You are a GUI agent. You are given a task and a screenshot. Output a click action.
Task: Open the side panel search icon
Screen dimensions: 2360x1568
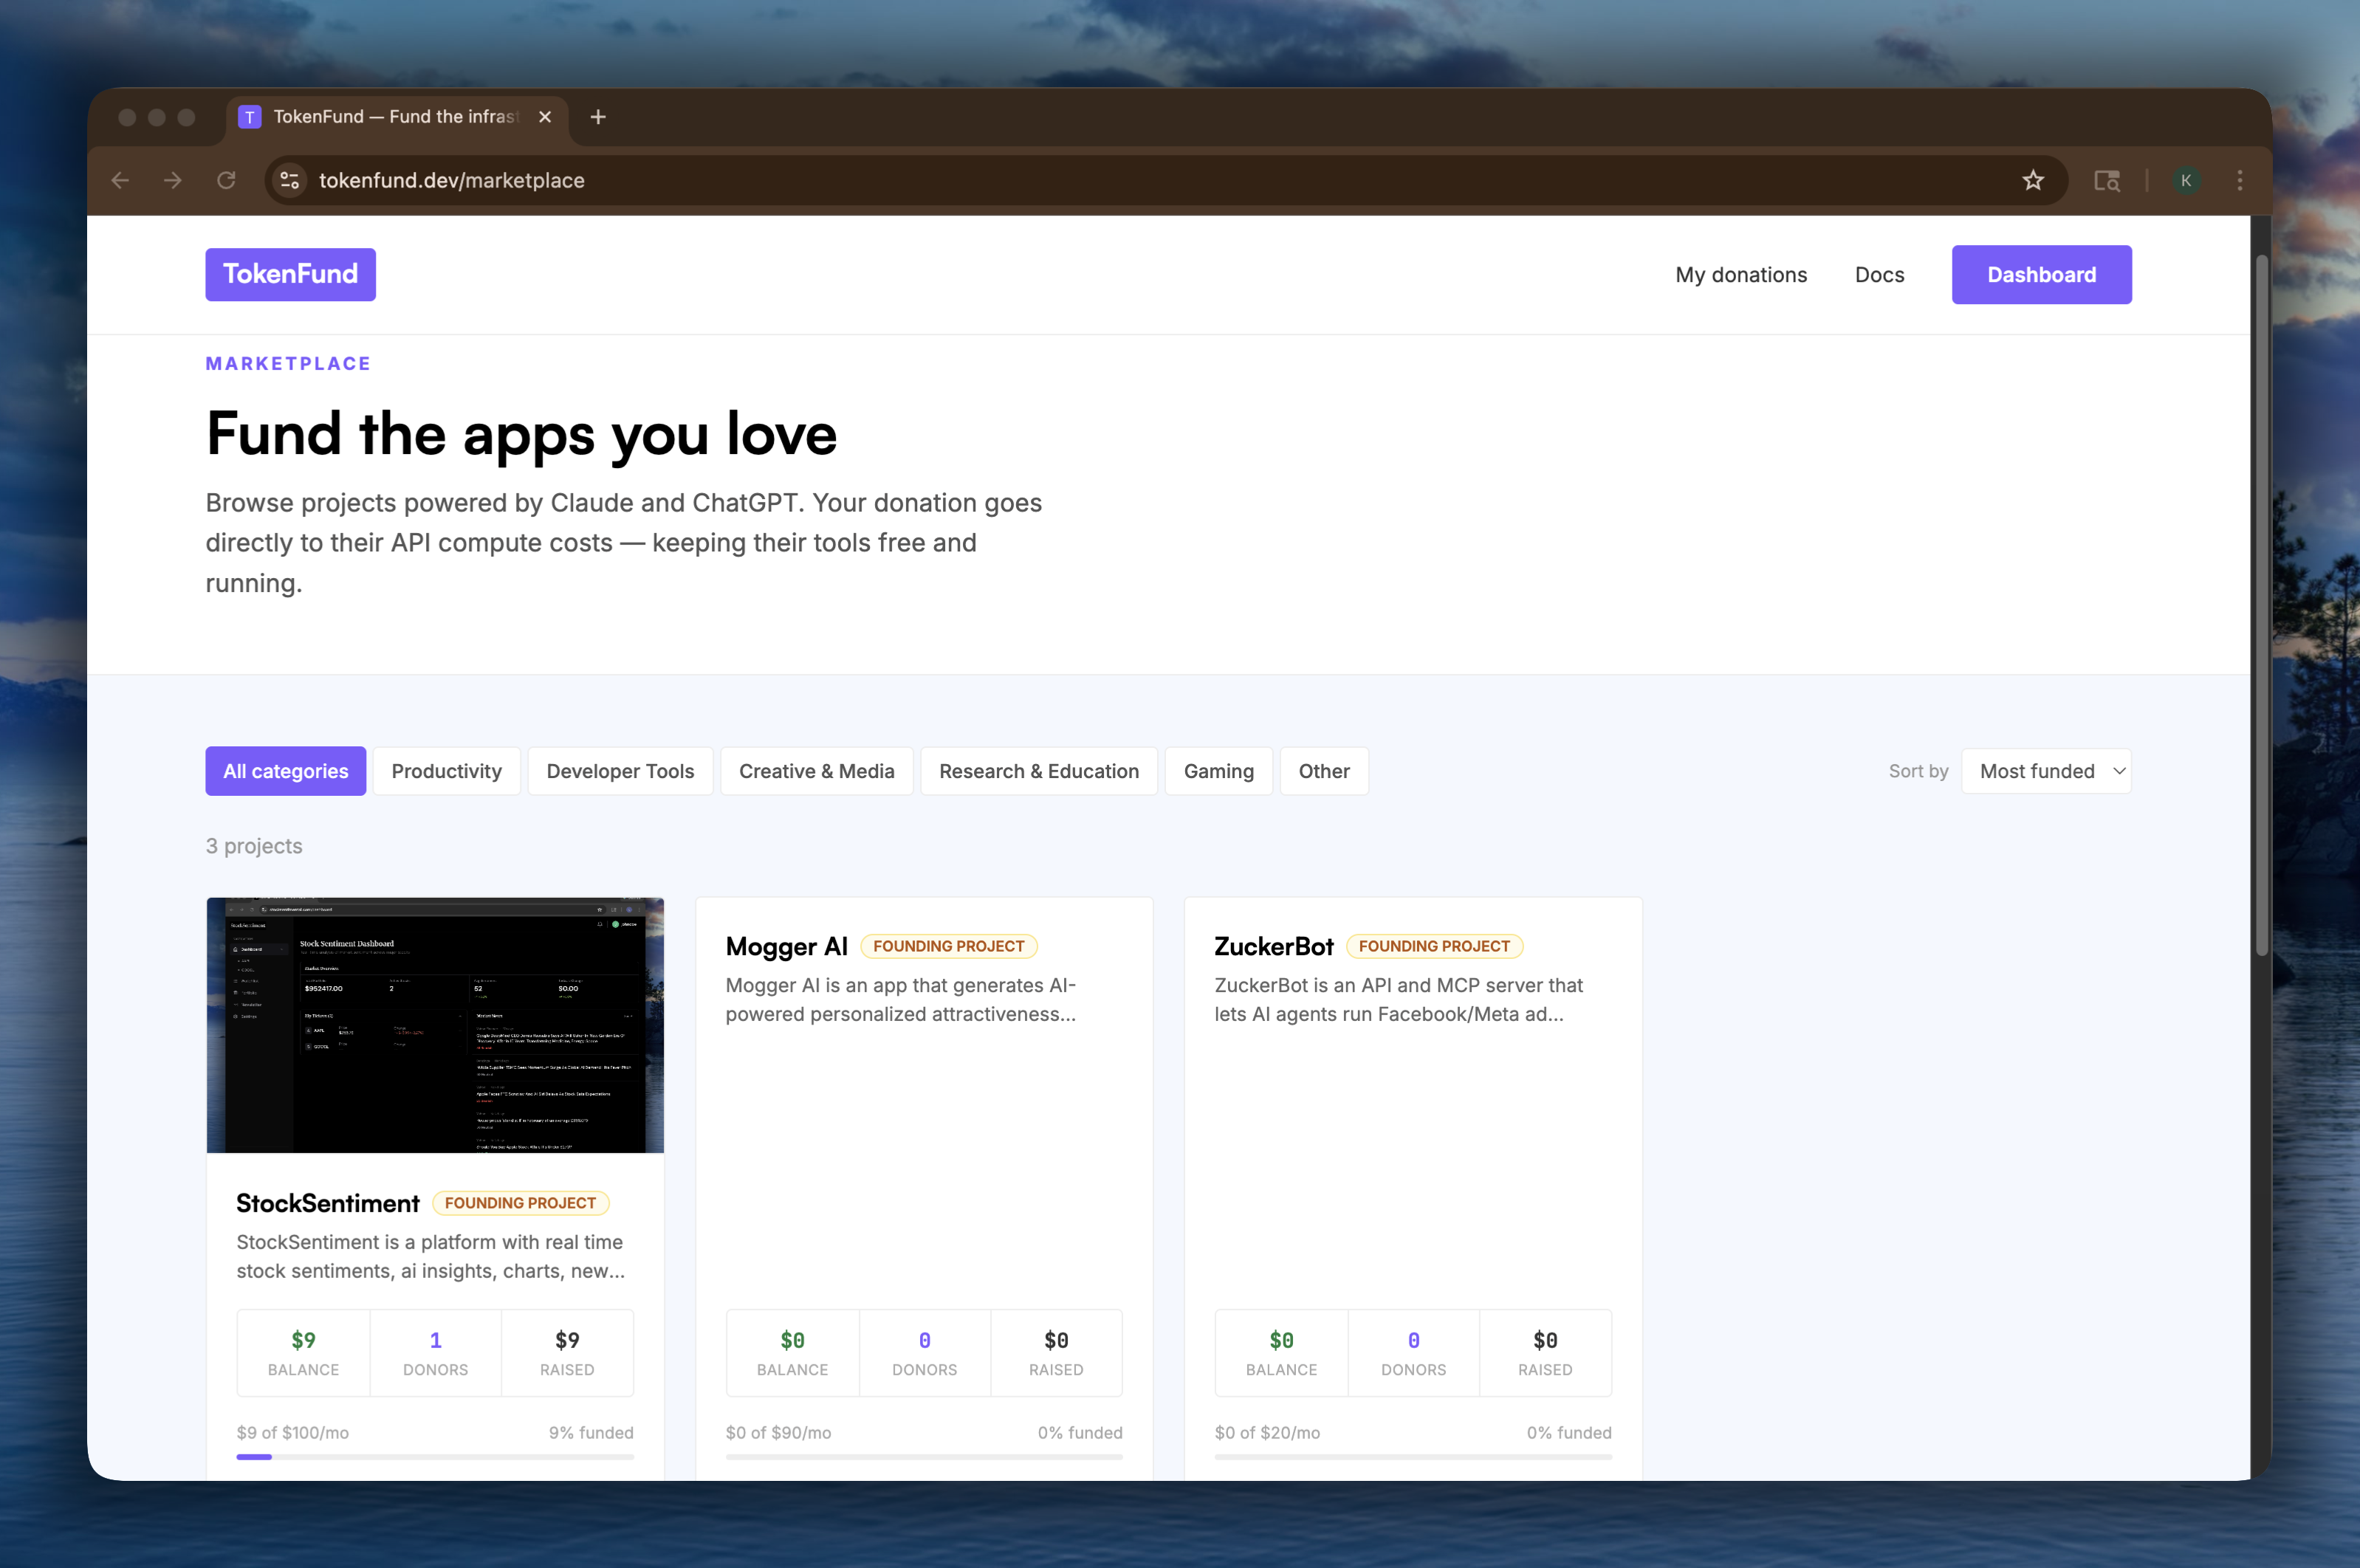[2106, 180]
